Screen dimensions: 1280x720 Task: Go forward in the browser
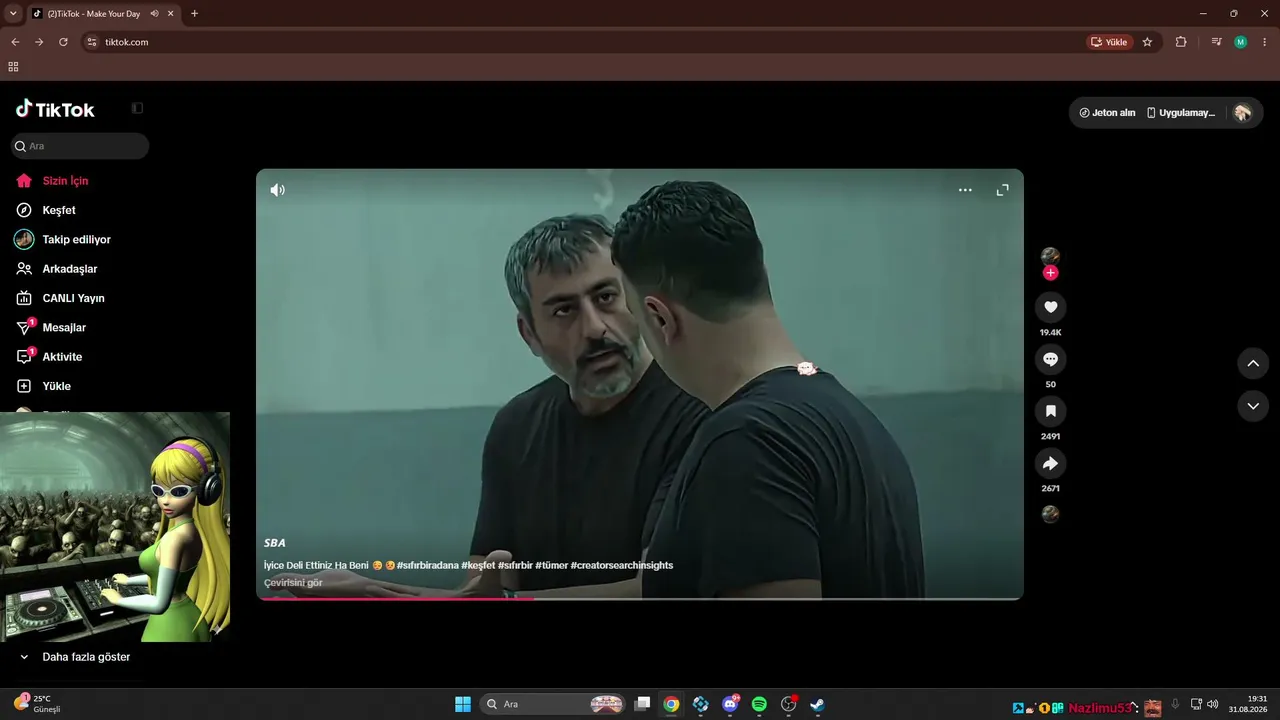tap(39, 42)
